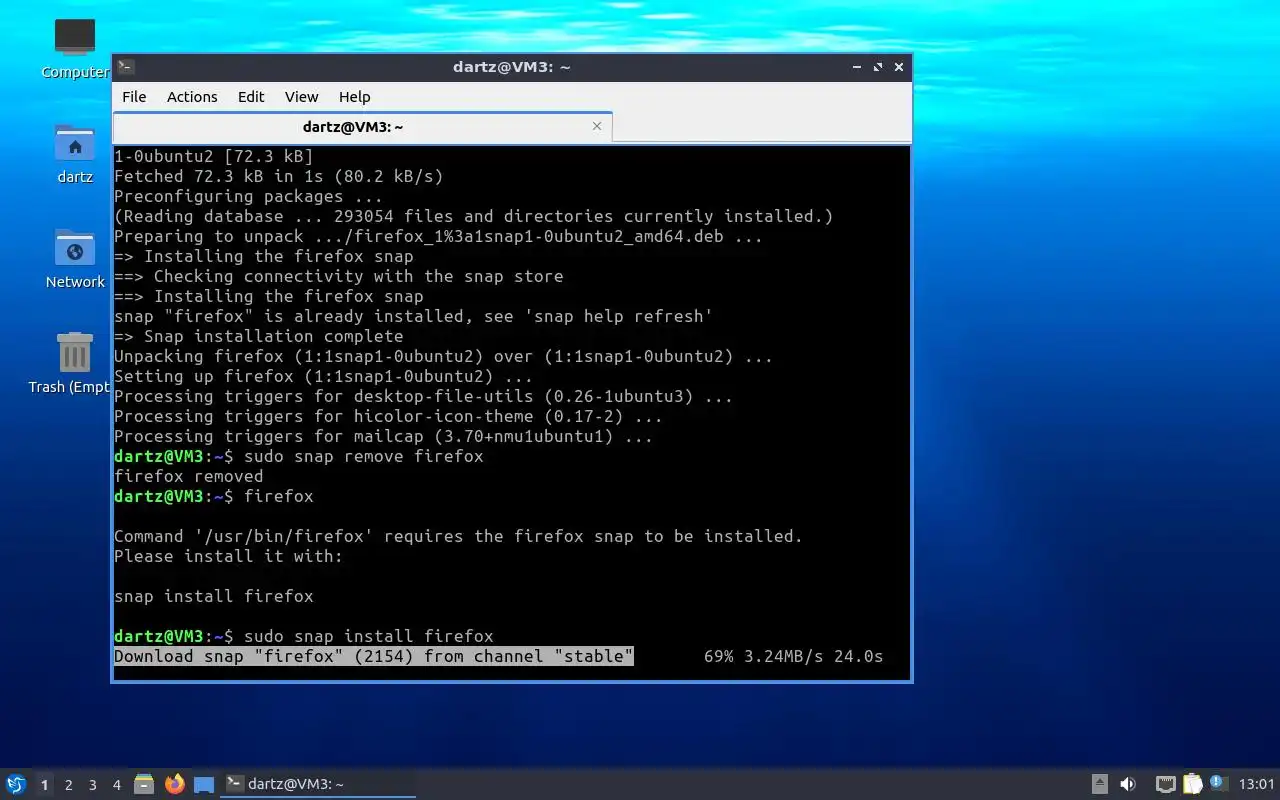Click the "Setting up firefox" output line
1280x800 pixels.
[324, 376]
